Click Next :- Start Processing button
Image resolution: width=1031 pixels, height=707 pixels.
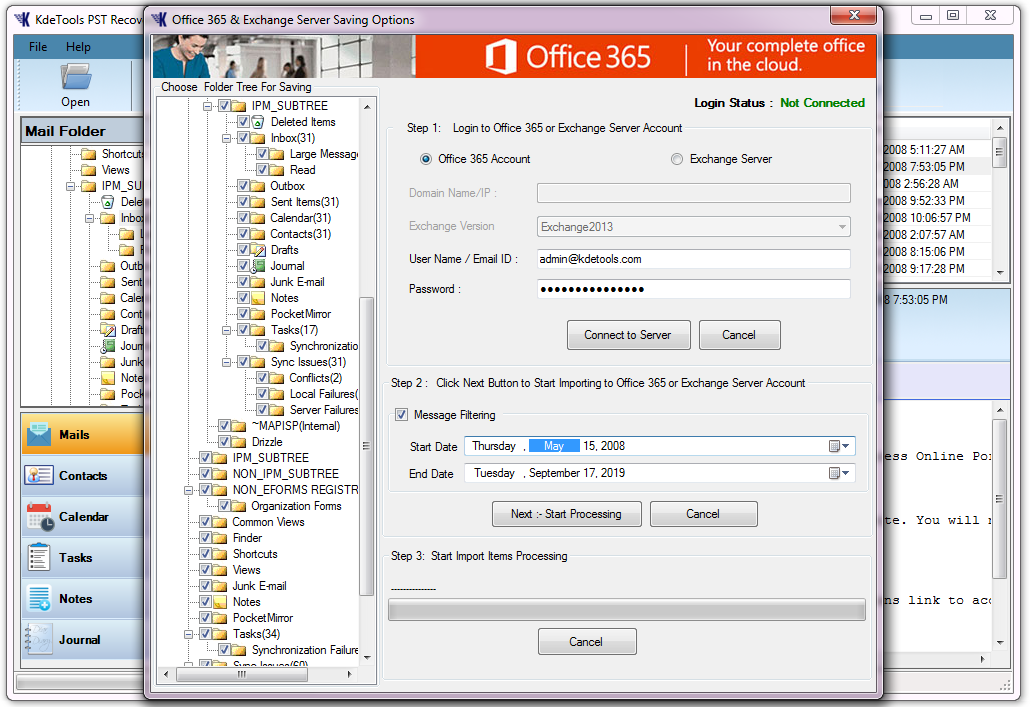coord(566,514)
